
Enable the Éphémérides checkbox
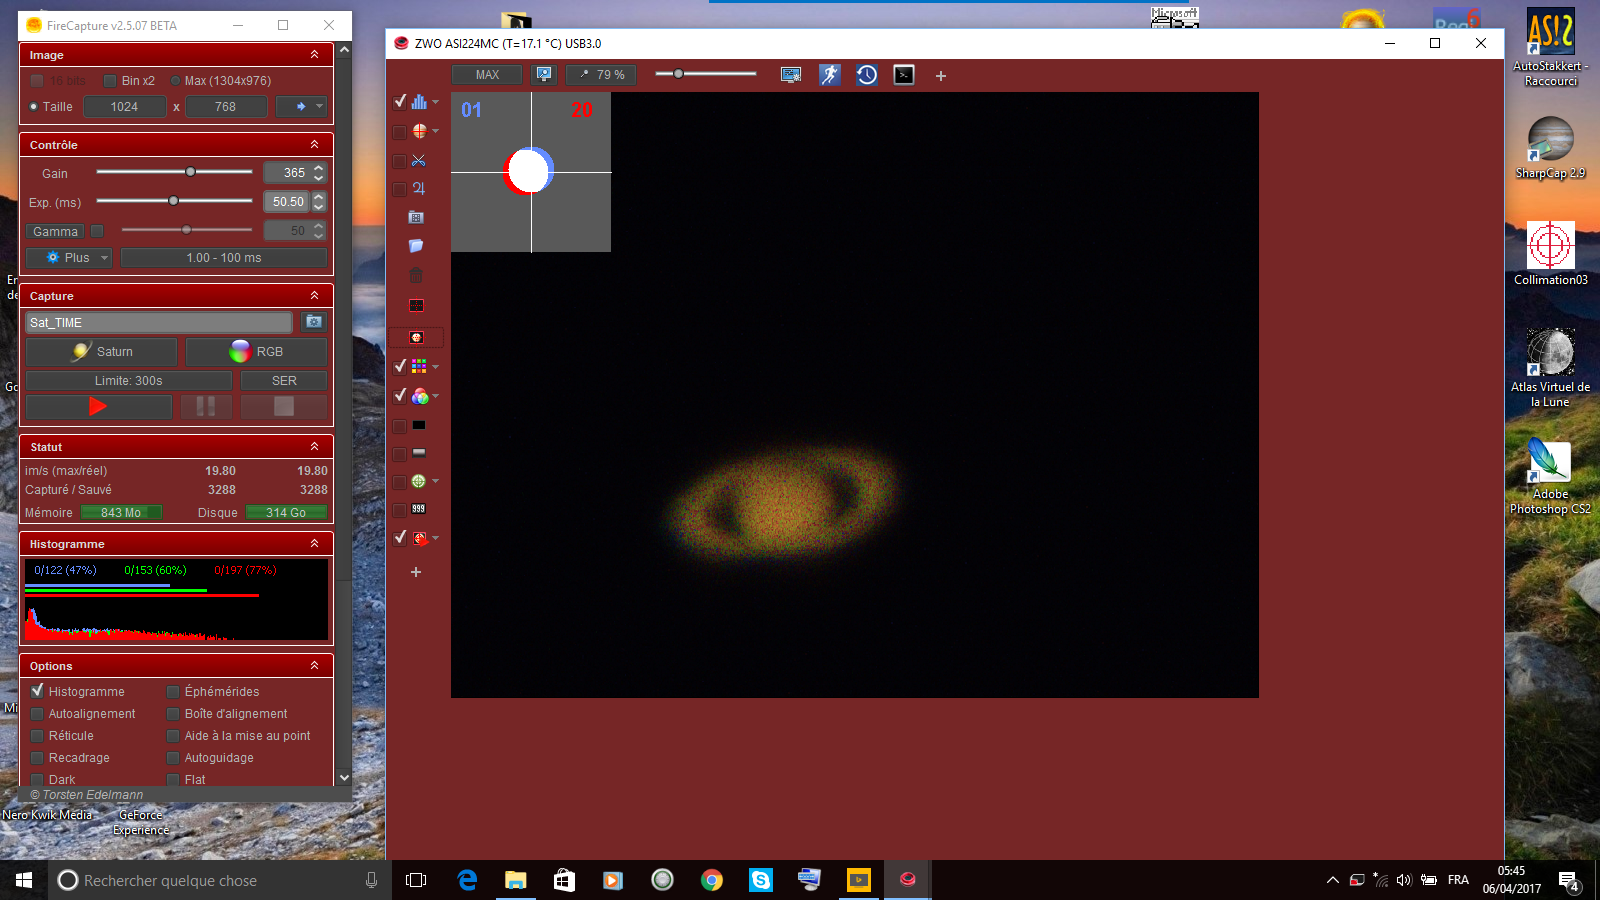[173, 692]
